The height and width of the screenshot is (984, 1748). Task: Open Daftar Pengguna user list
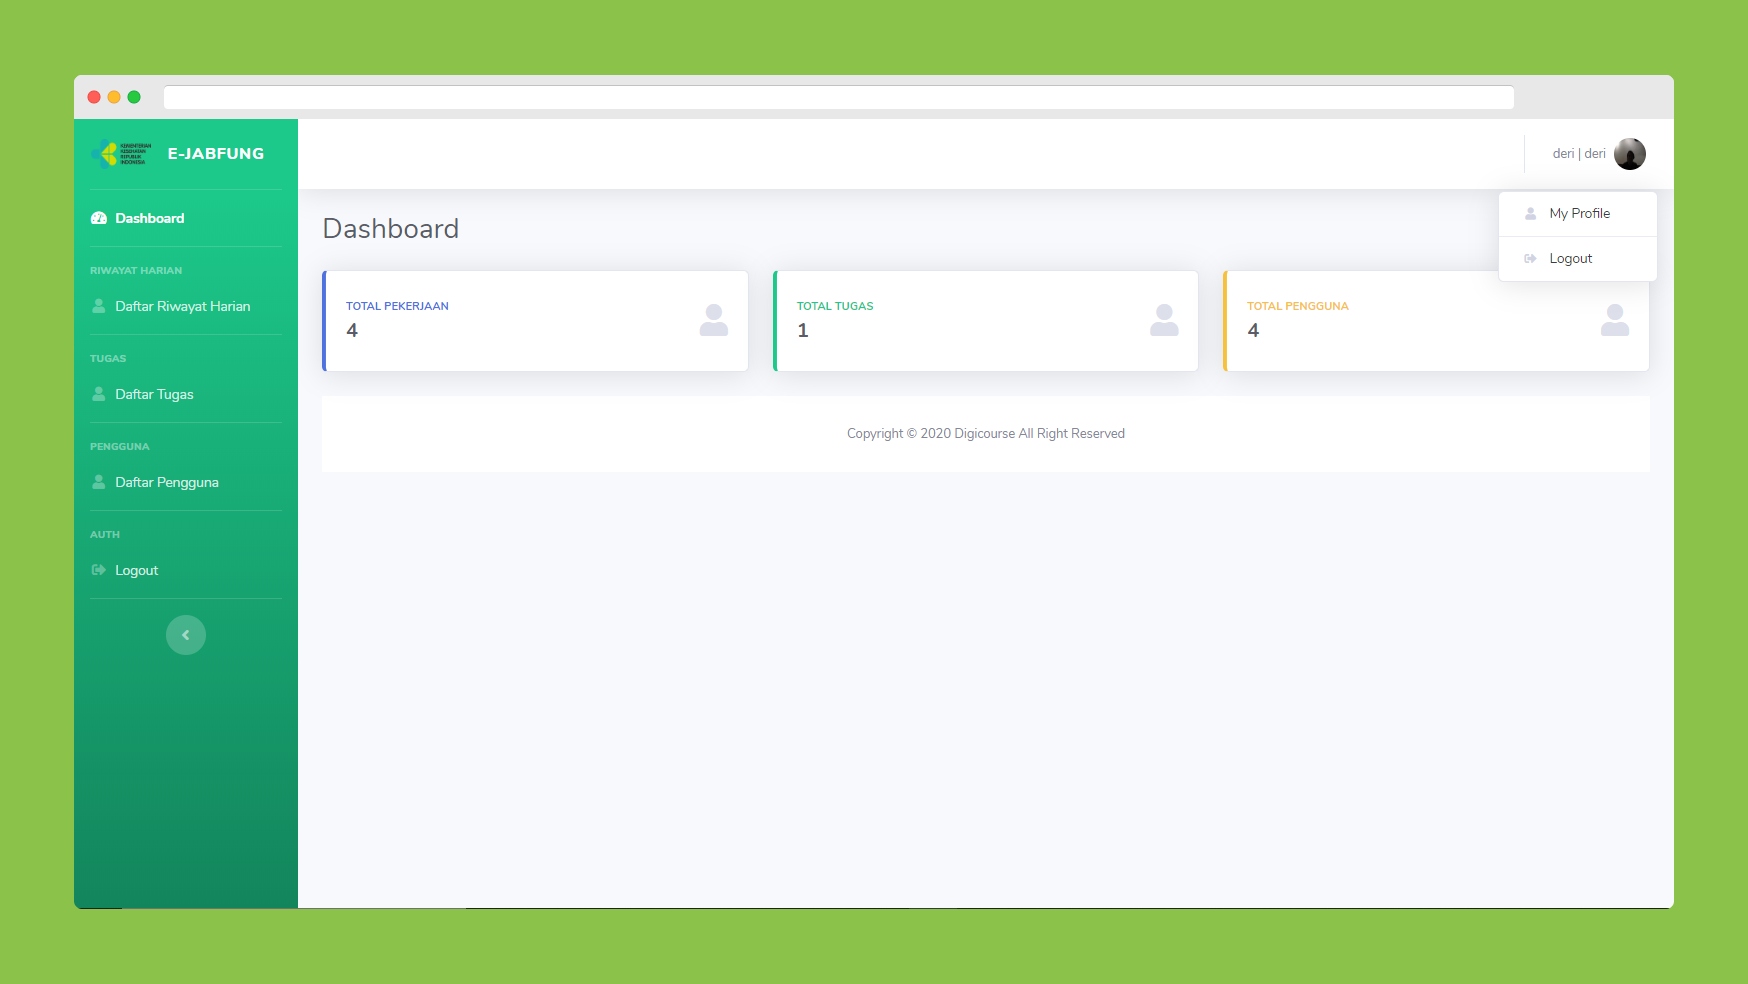point(166,482)
